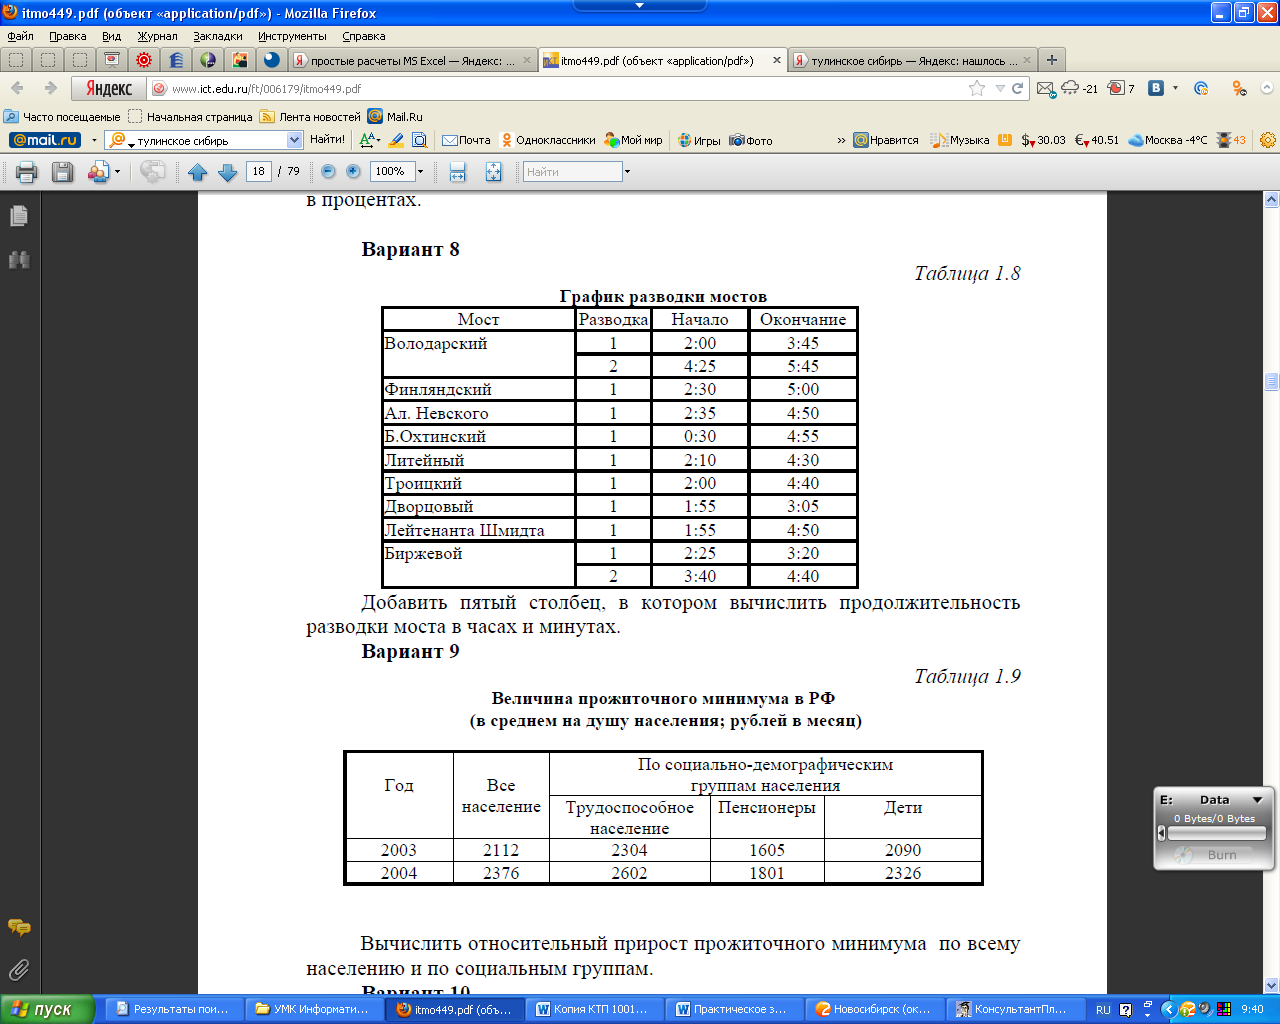Viewport: 1280px width, 1024px height.
Task: Open the URL history dropdown arrow
Action: coord(999,88)
